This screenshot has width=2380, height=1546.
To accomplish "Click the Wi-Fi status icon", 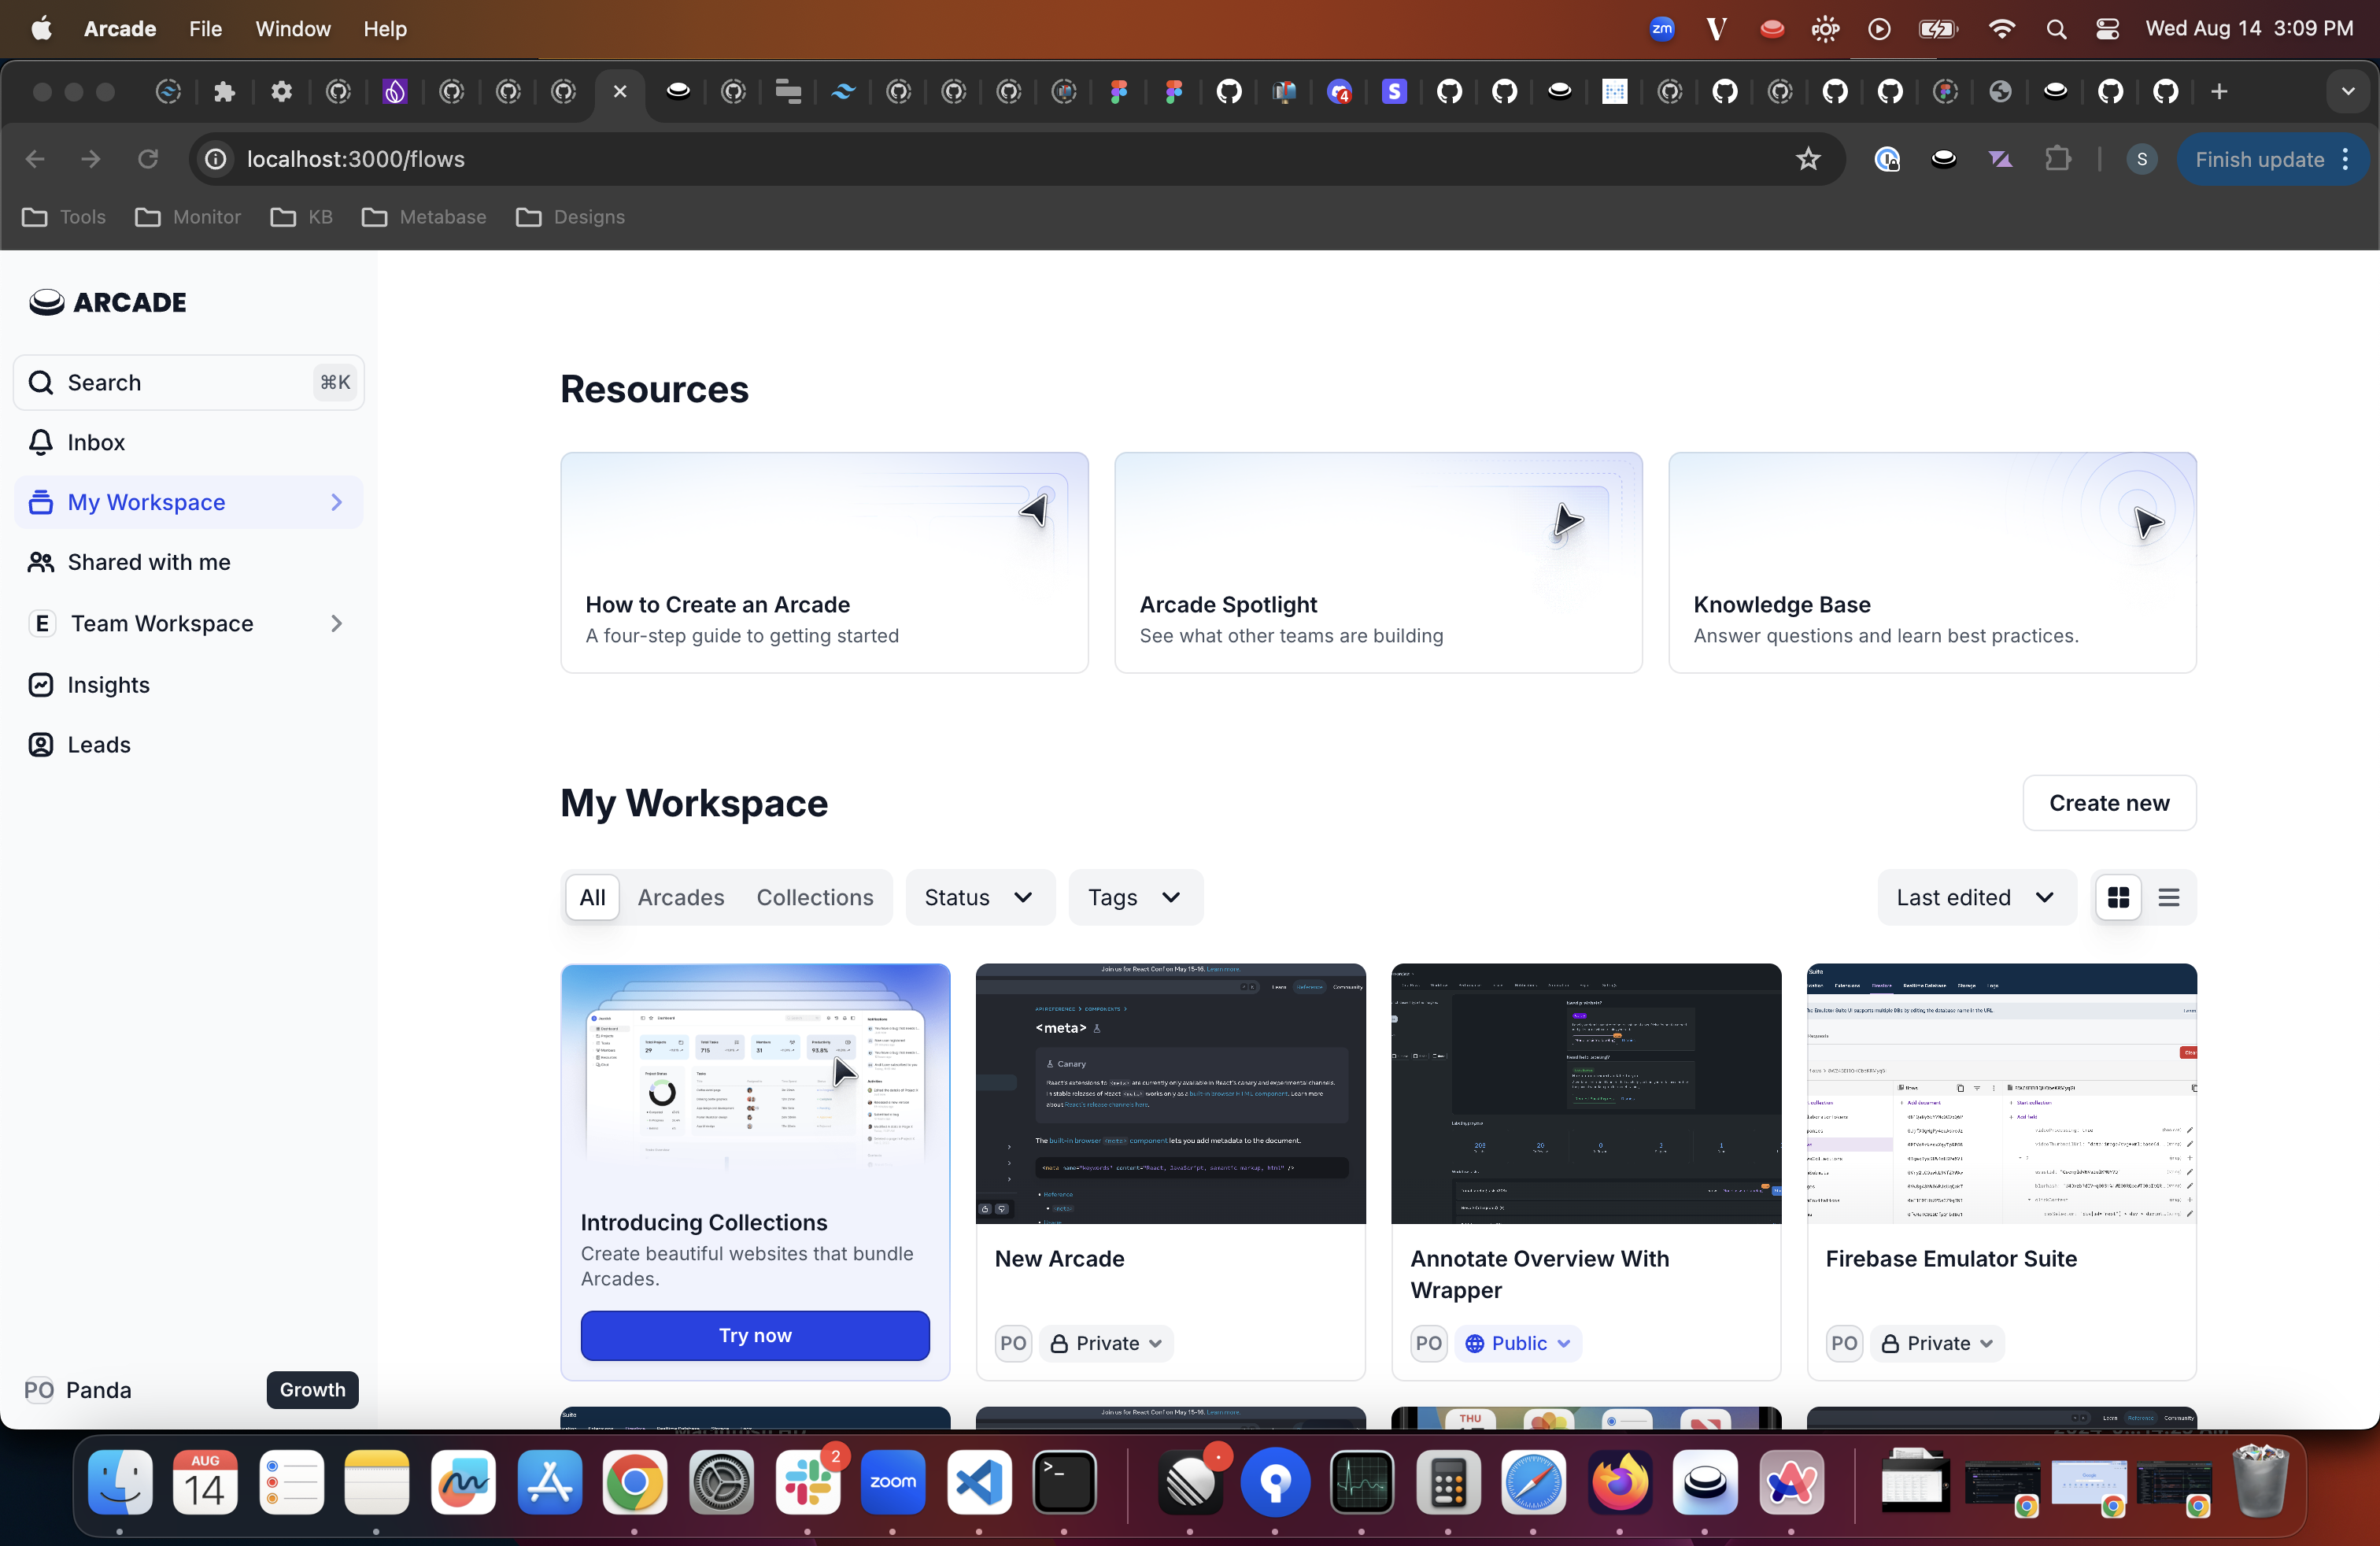I will pos(2001,29).
